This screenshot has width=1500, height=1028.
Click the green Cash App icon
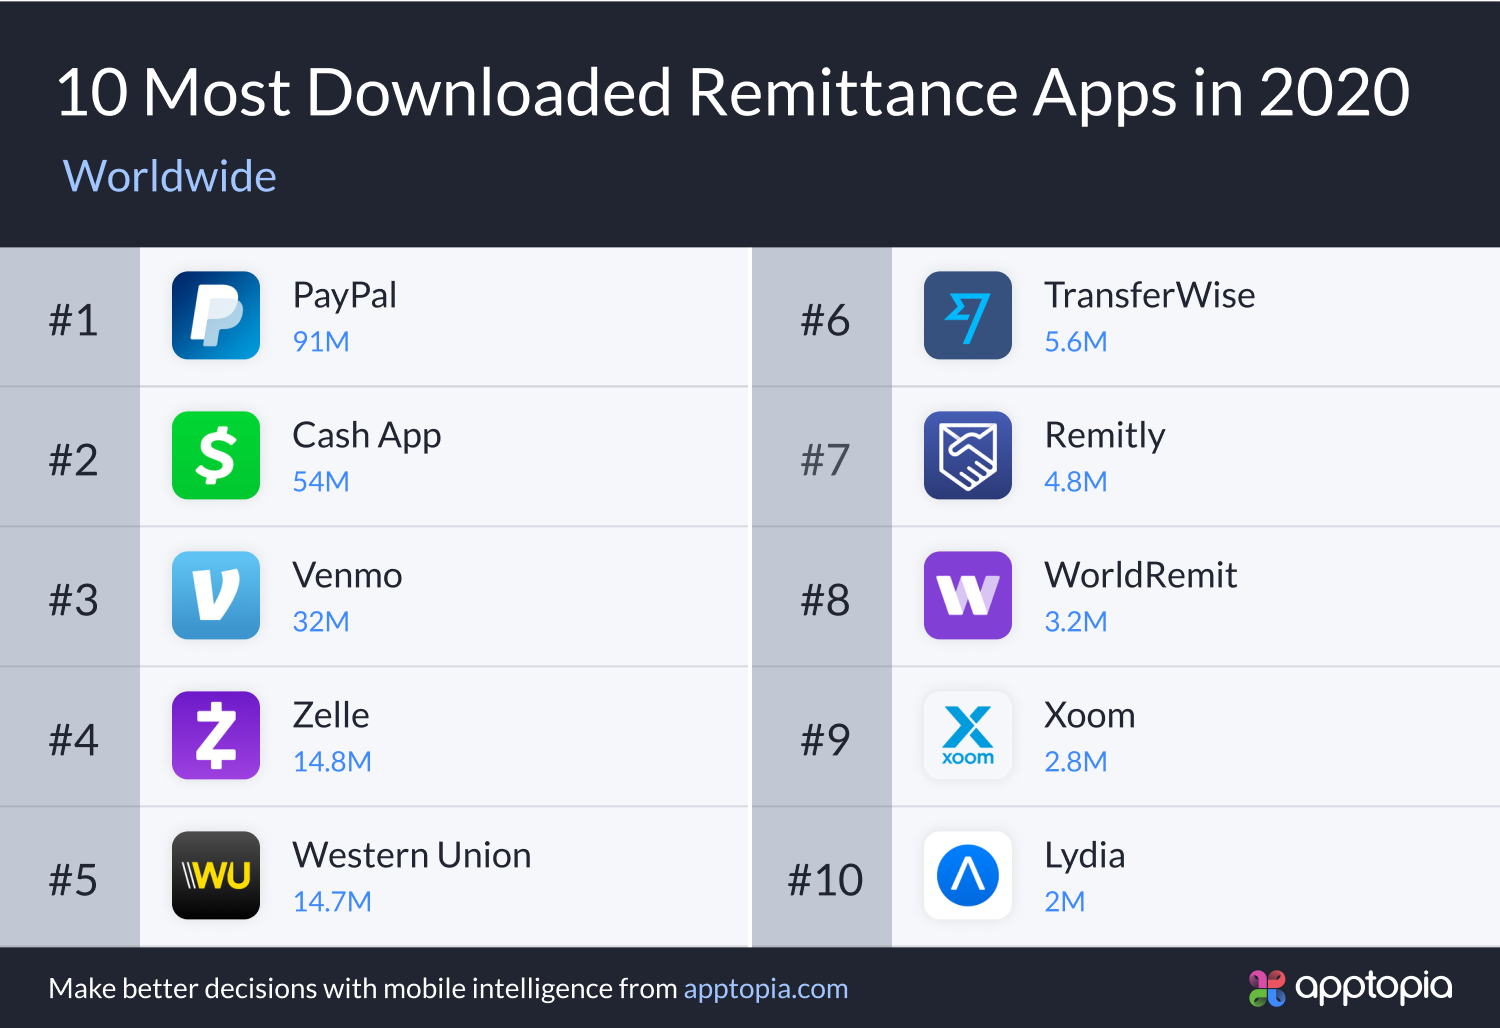coord(216,455)
